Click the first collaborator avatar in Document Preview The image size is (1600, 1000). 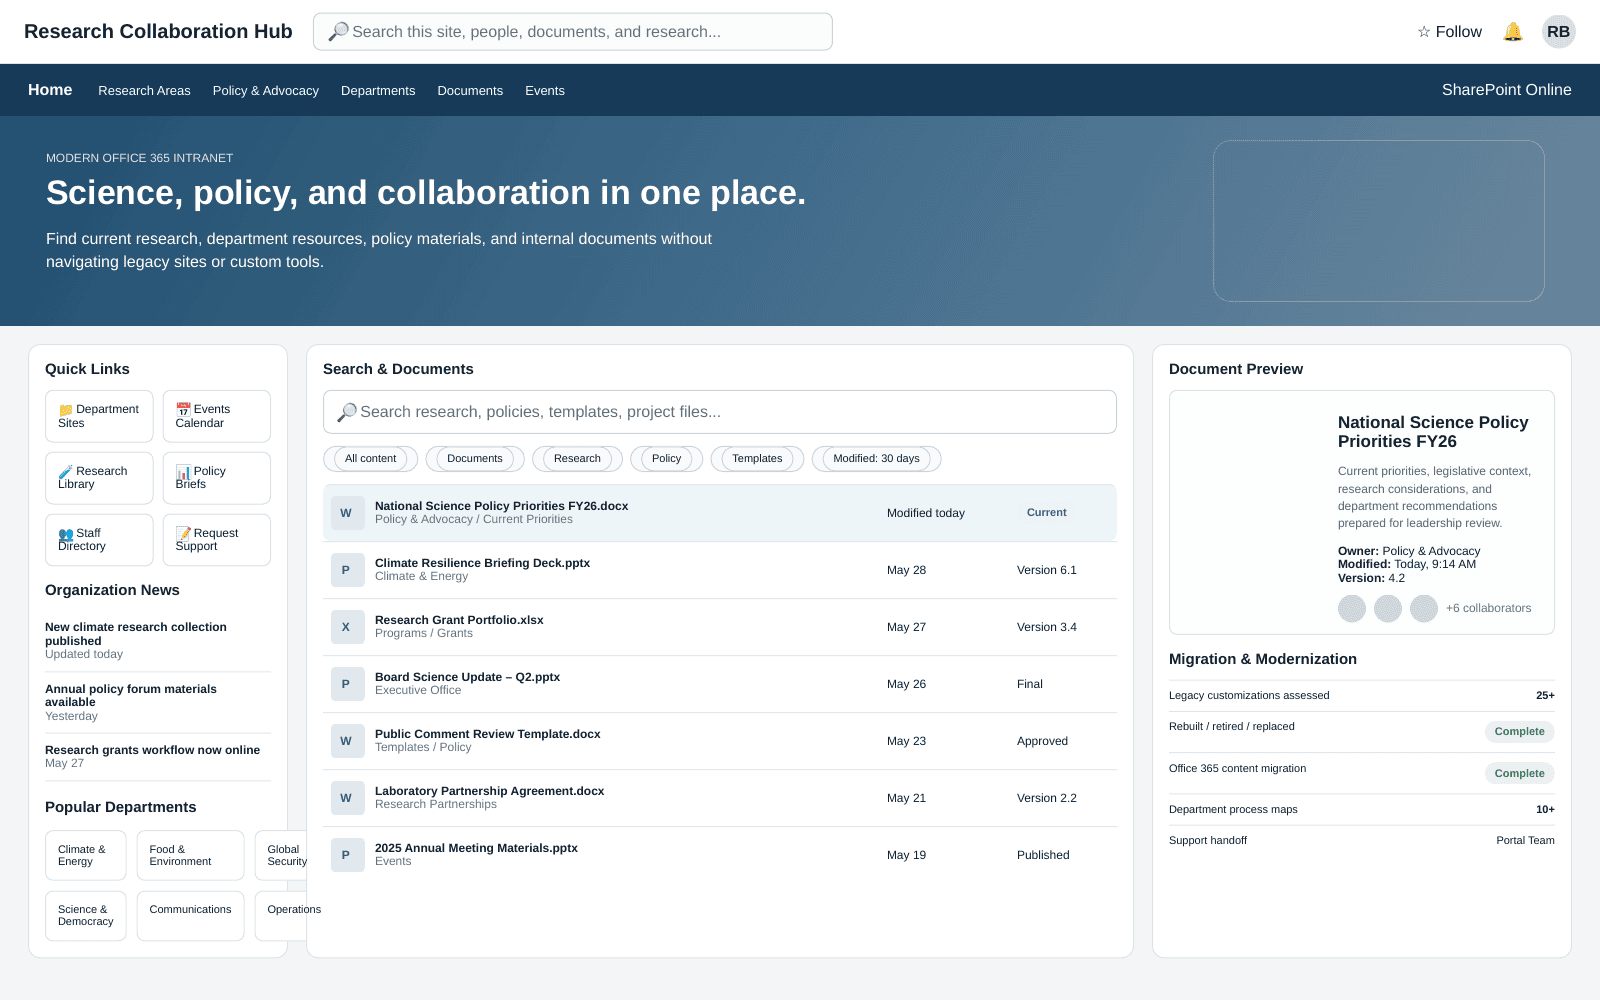(1352, 608)
